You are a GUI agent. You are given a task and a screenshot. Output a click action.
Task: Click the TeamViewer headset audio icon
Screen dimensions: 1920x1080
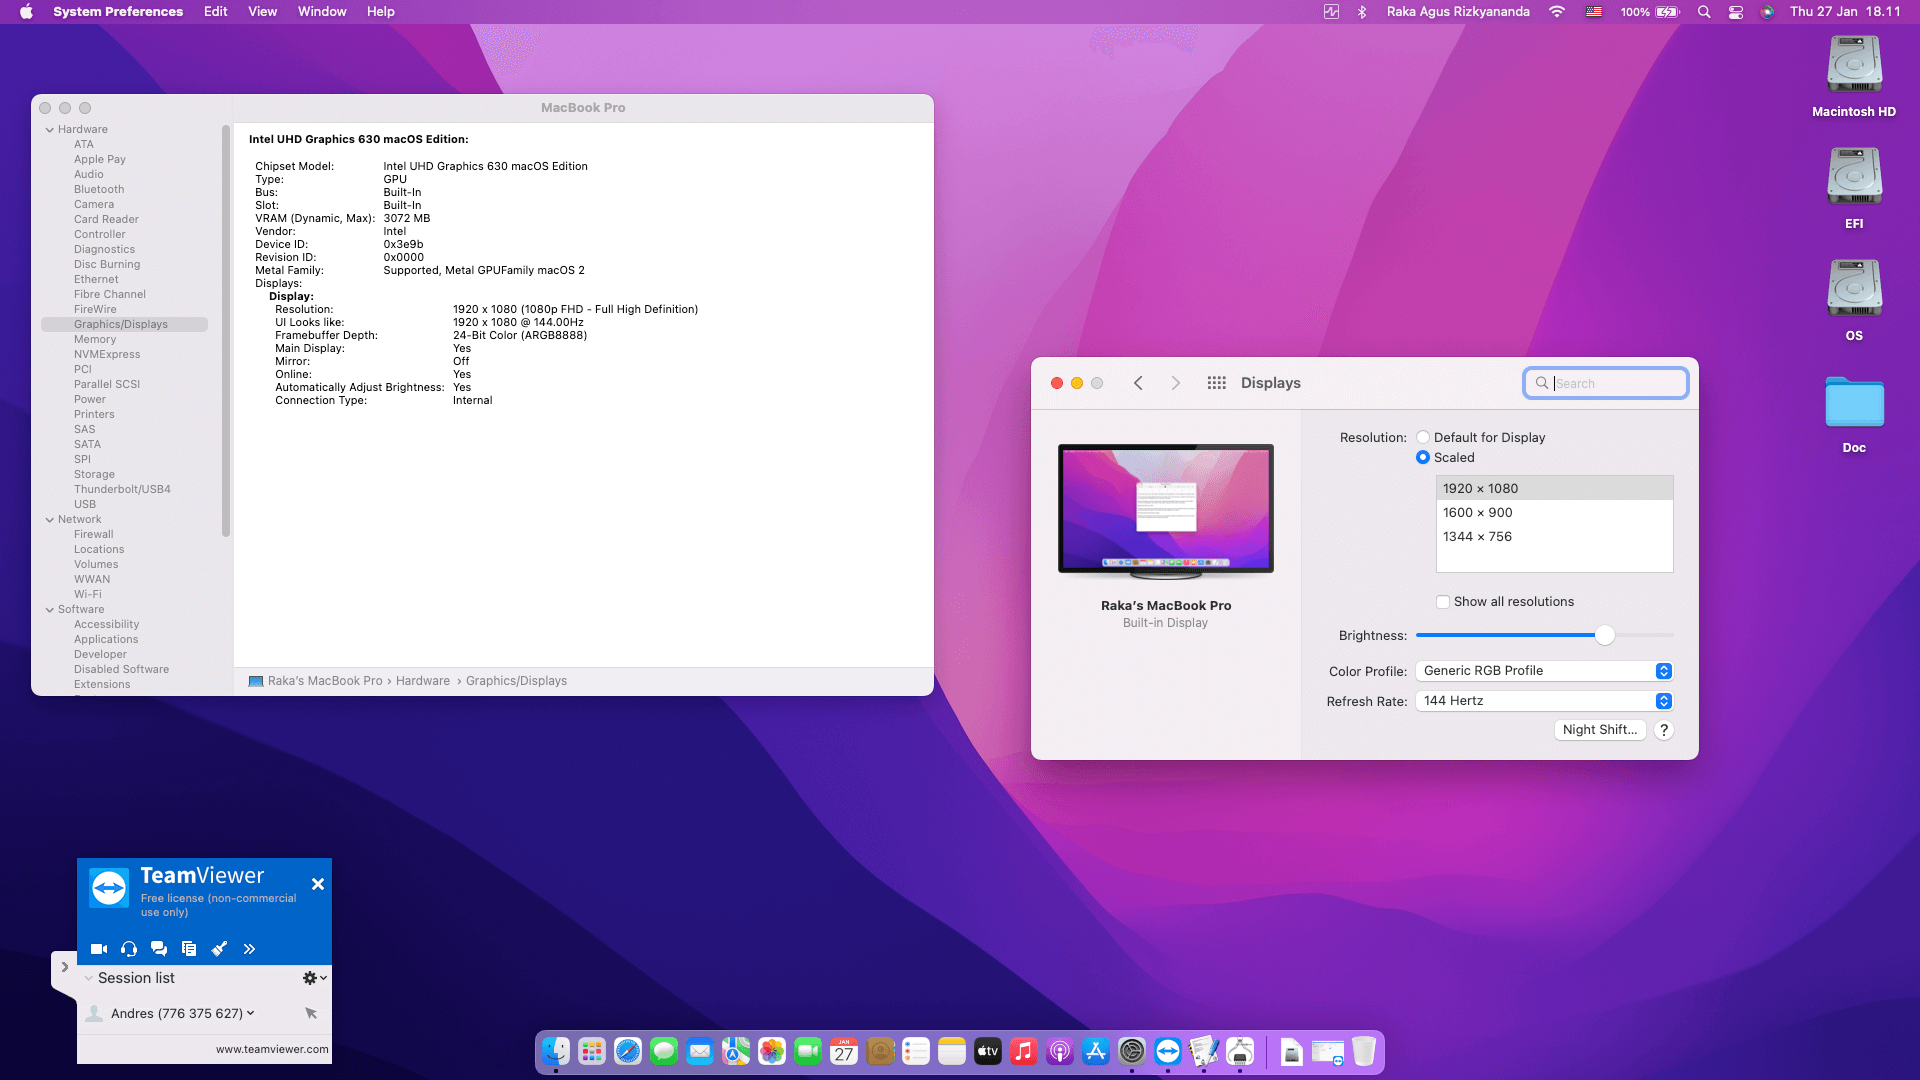point(129,949)
